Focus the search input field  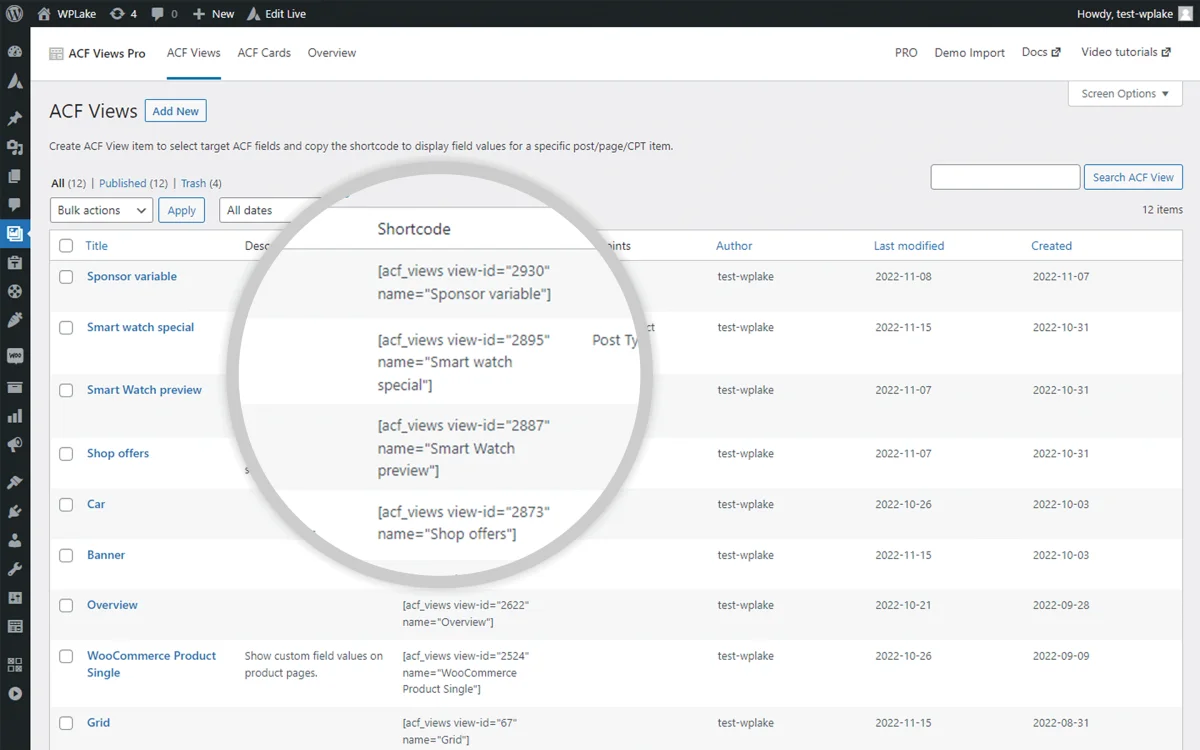[x=1005, y=177]
